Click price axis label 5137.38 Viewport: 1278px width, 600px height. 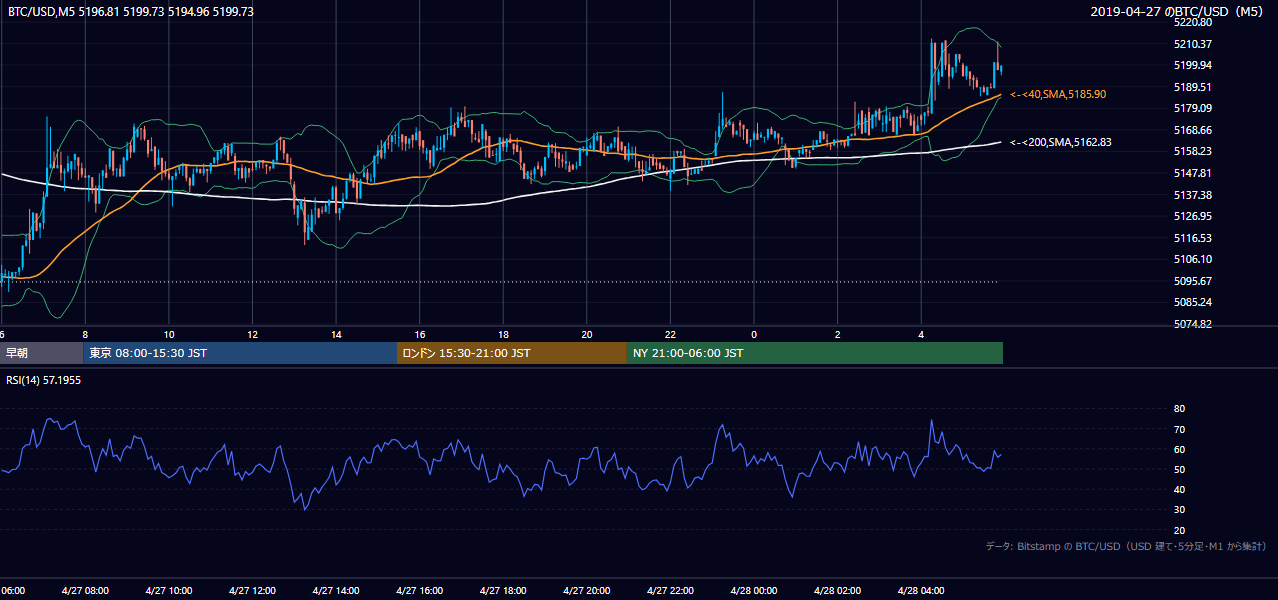point(1192,195)
